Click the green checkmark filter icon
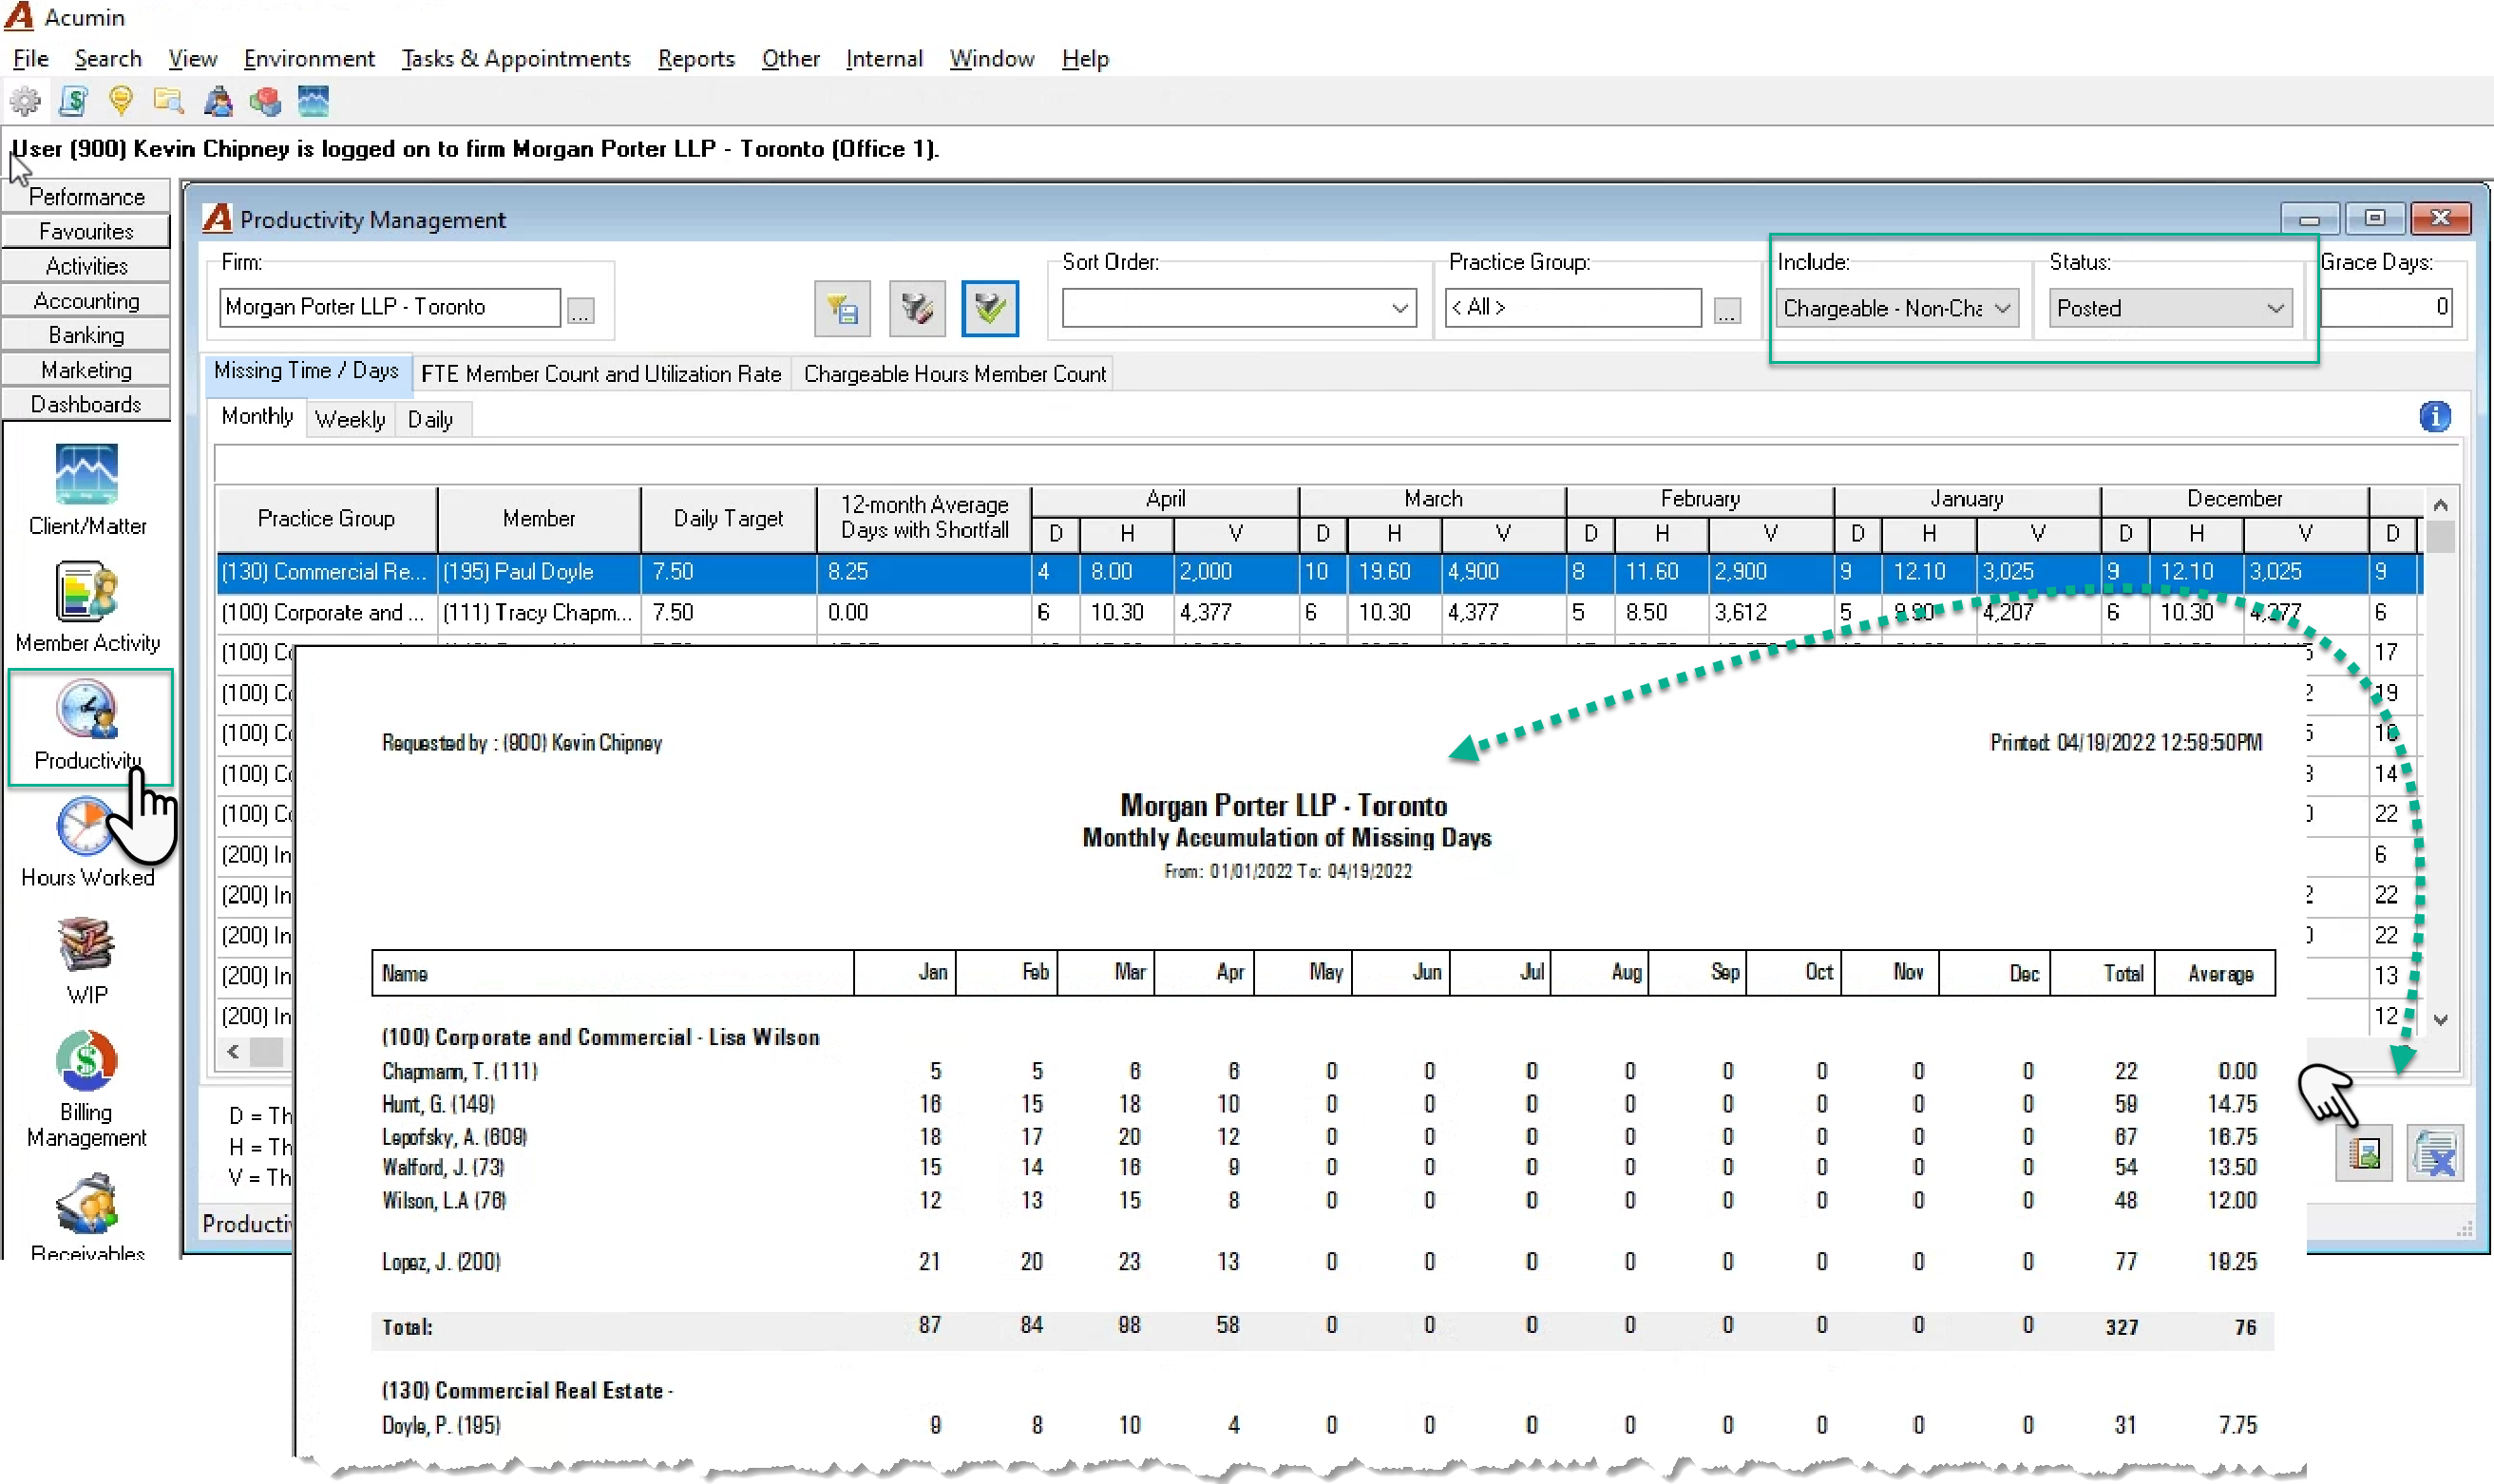 pyautogui.click(x=989, y=308)
